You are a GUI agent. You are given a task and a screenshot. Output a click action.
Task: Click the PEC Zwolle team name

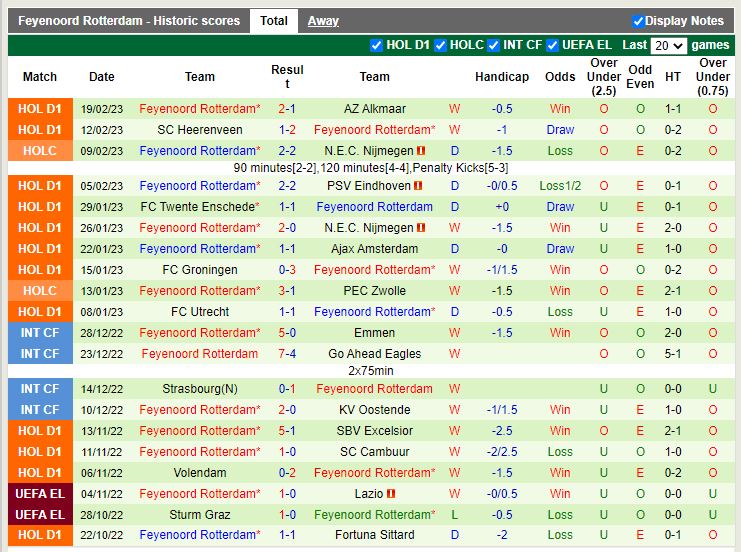375,291
